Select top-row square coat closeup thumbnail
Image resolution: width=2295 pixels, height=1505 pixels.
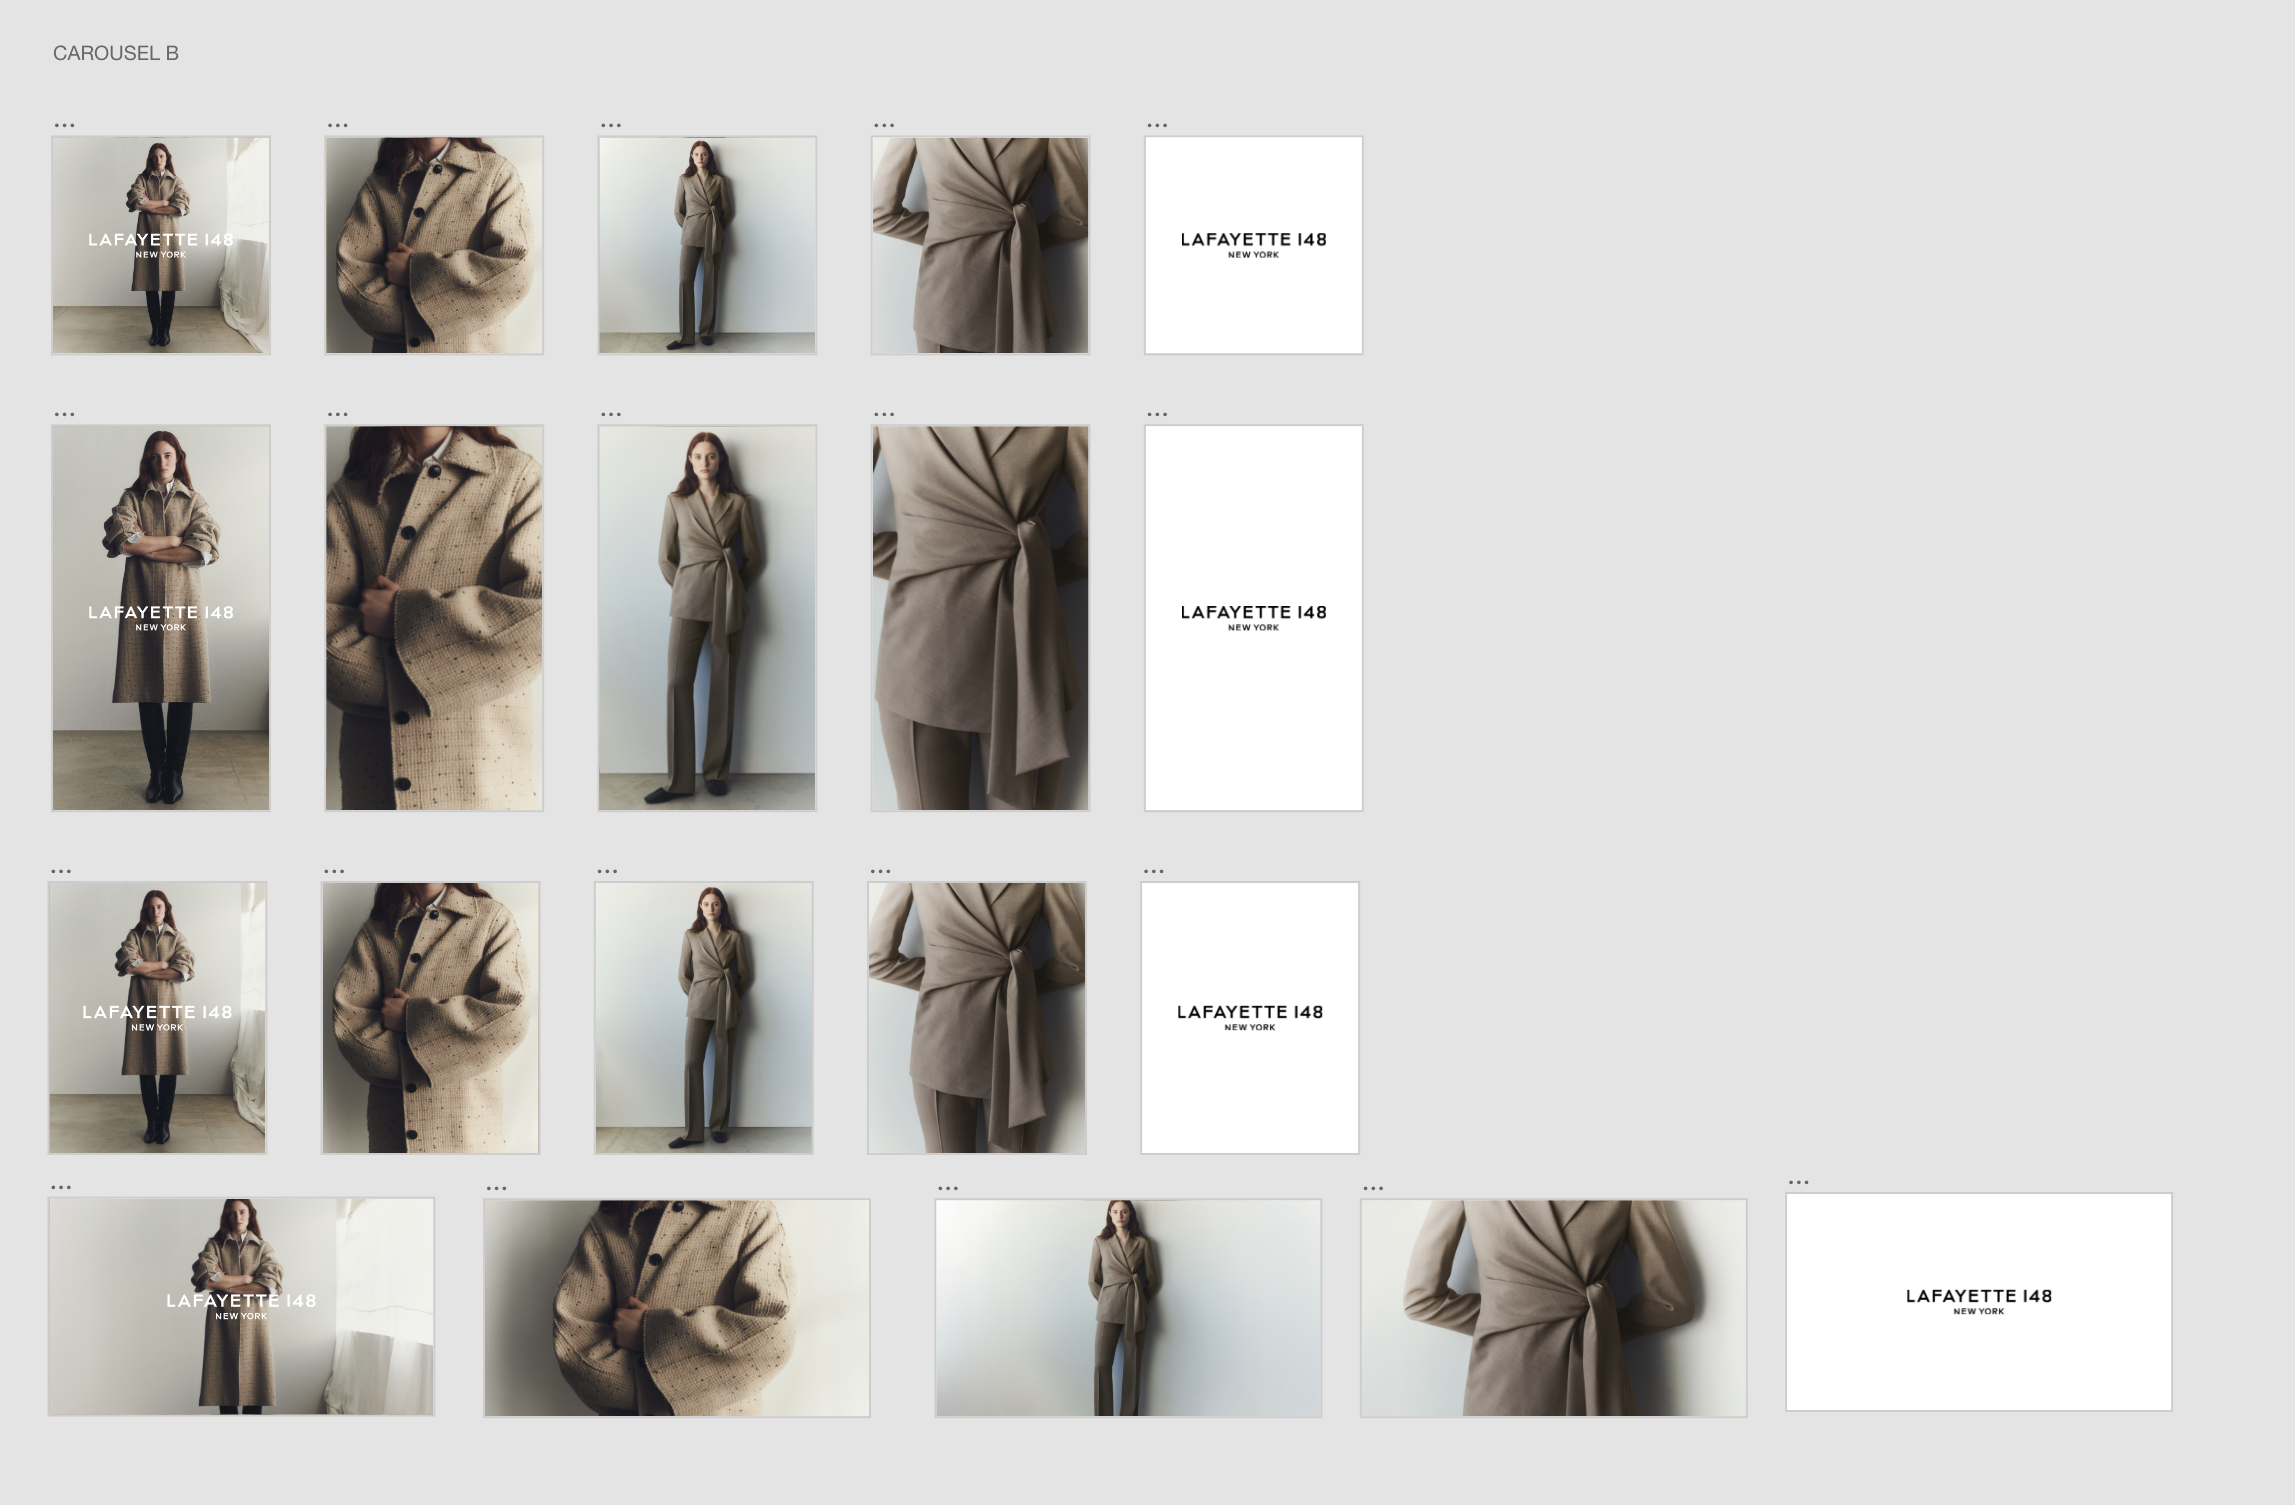(434, 245)
